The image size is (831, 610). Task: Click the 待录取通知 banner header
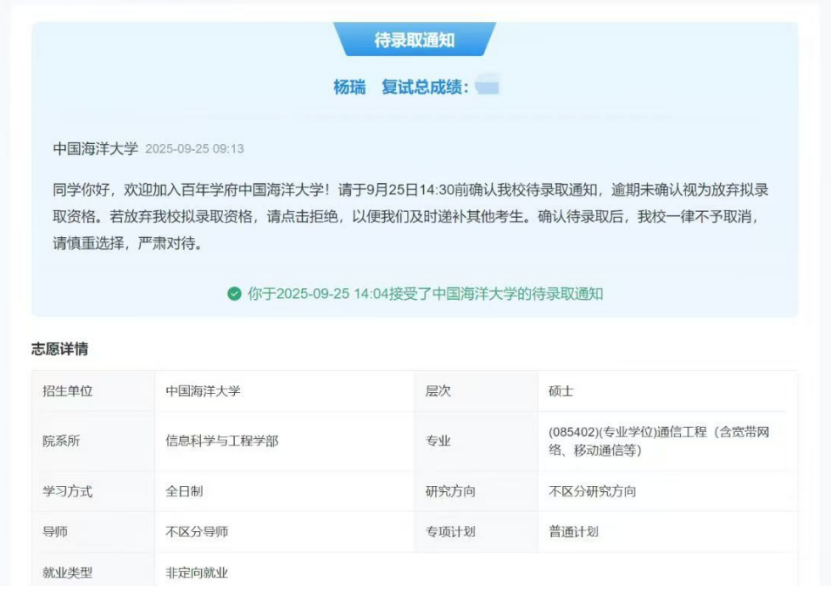pyautogui.click(x=414, y=39)
